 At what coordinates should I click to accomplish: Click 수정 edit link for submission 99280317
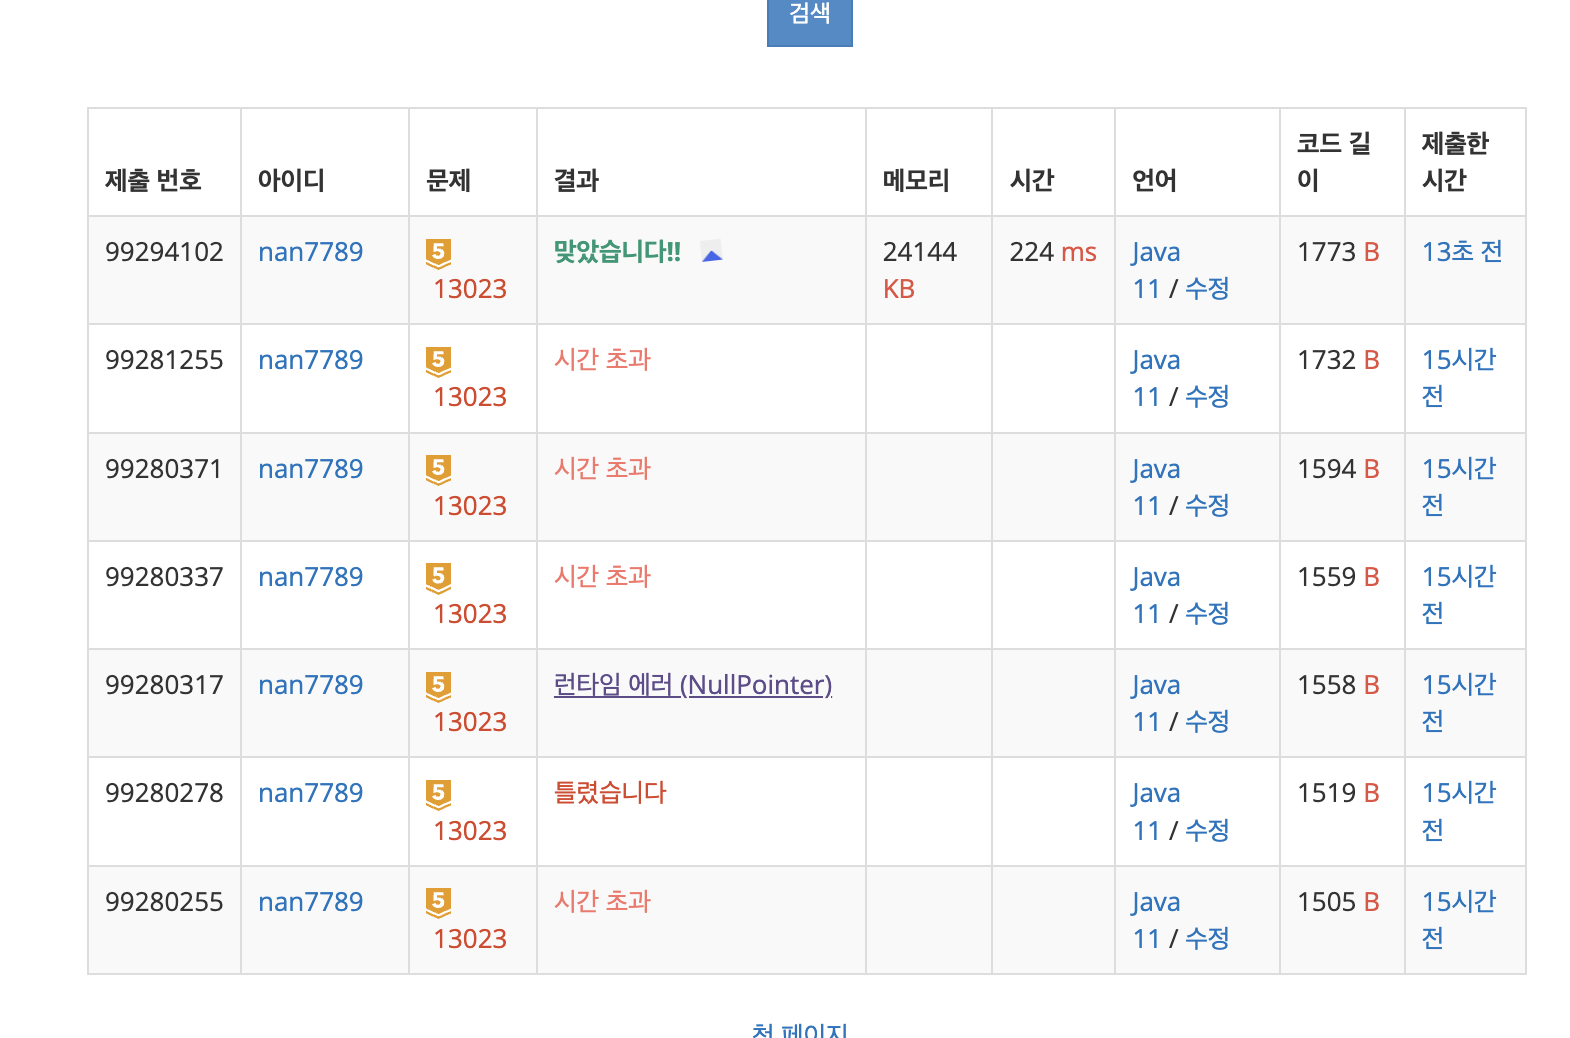tap(1207, 722)
